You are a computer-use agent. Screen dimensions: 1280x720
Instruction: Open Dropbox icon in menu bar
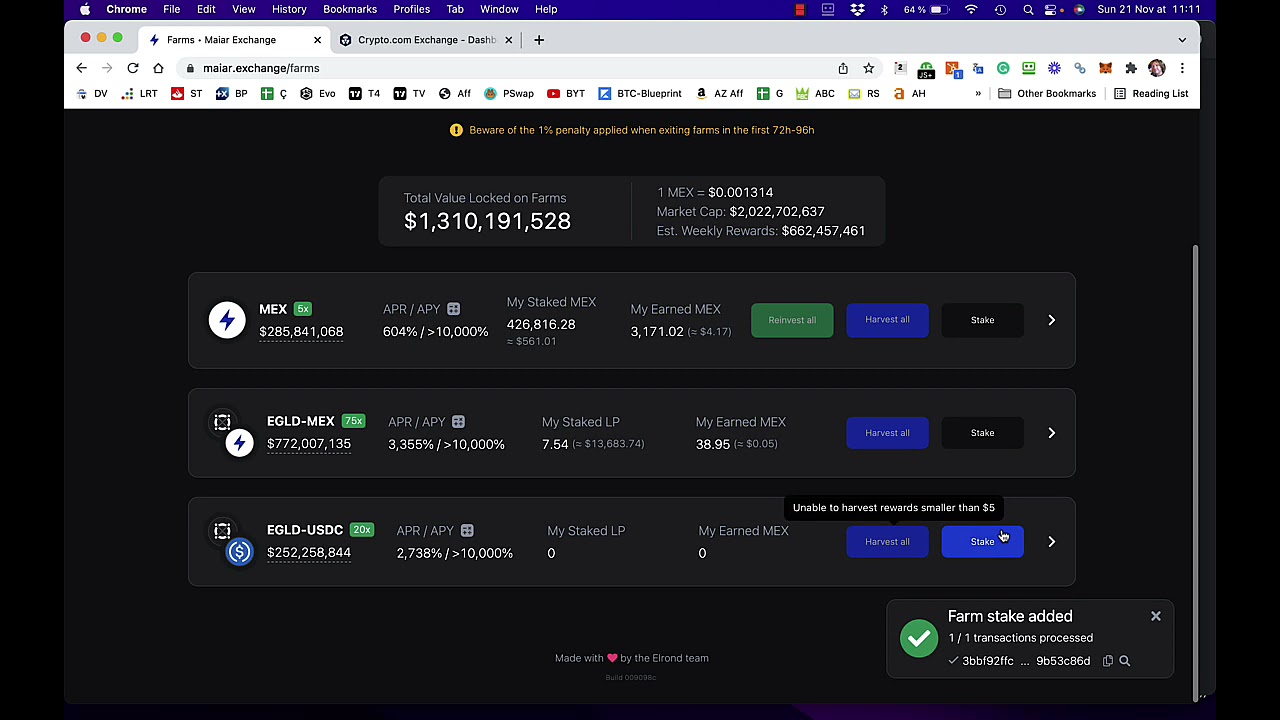[857, 9]
